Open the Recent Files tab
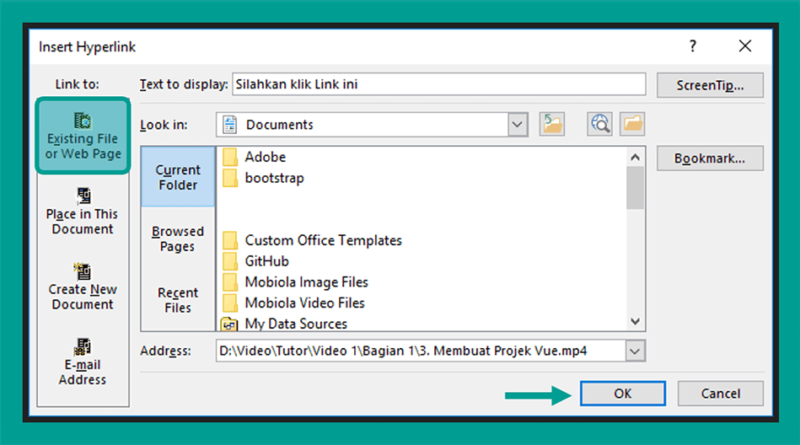 coord(178,300)
